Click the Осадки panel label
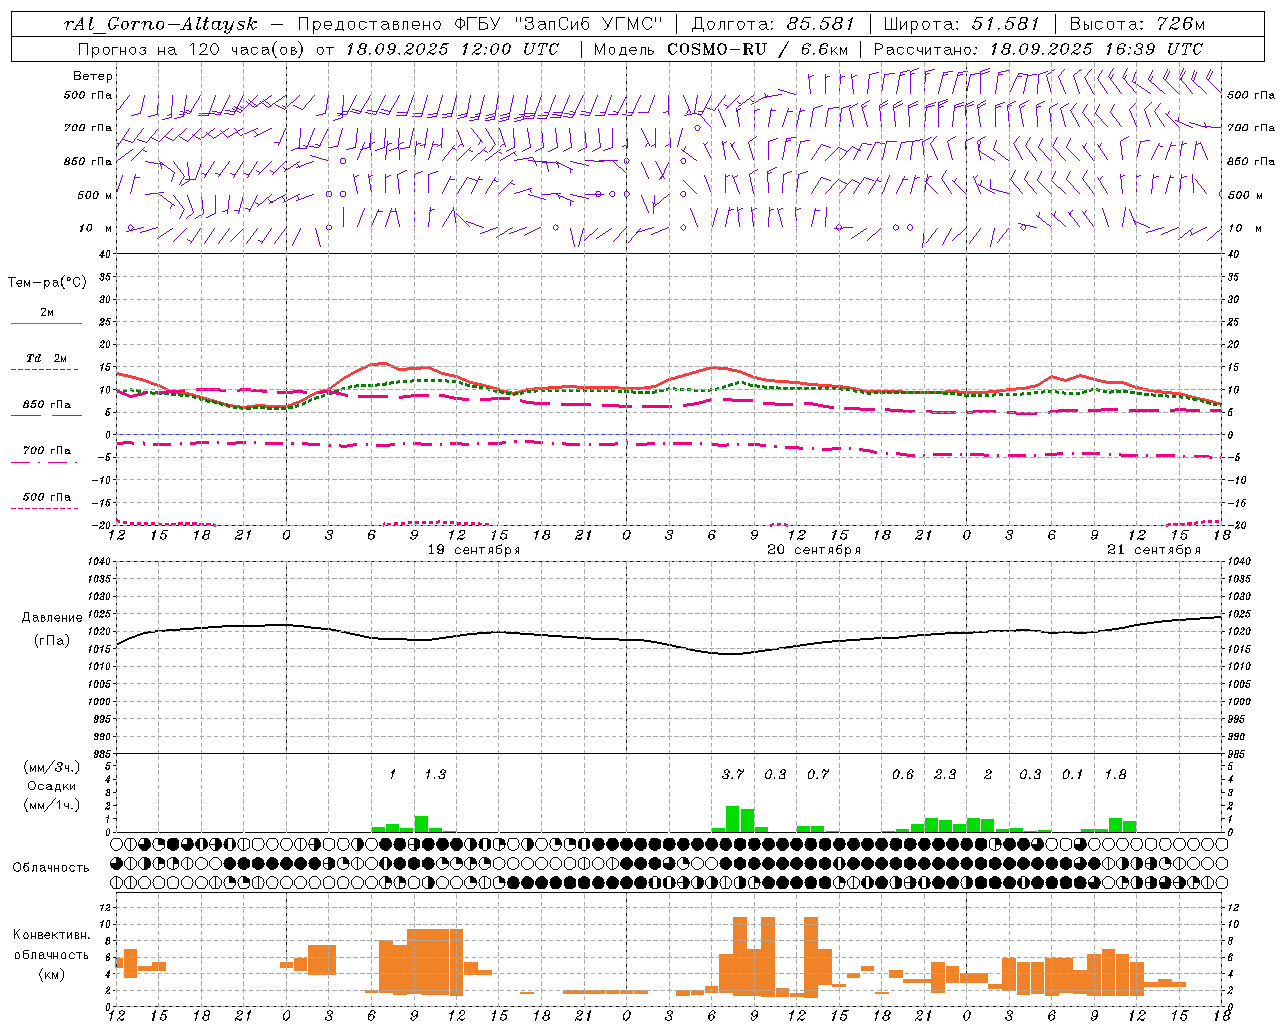Image resolution: width=1280 pixels, height=1024 pixels. pyautogui.click(x=50, y=786)
